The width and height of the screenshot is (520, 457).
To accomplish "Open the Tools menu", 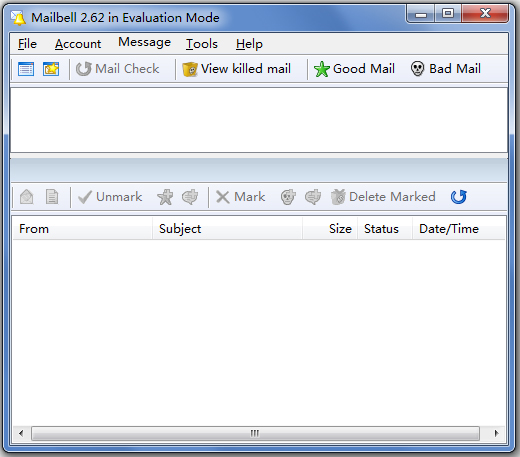I will tap(202, 44).
